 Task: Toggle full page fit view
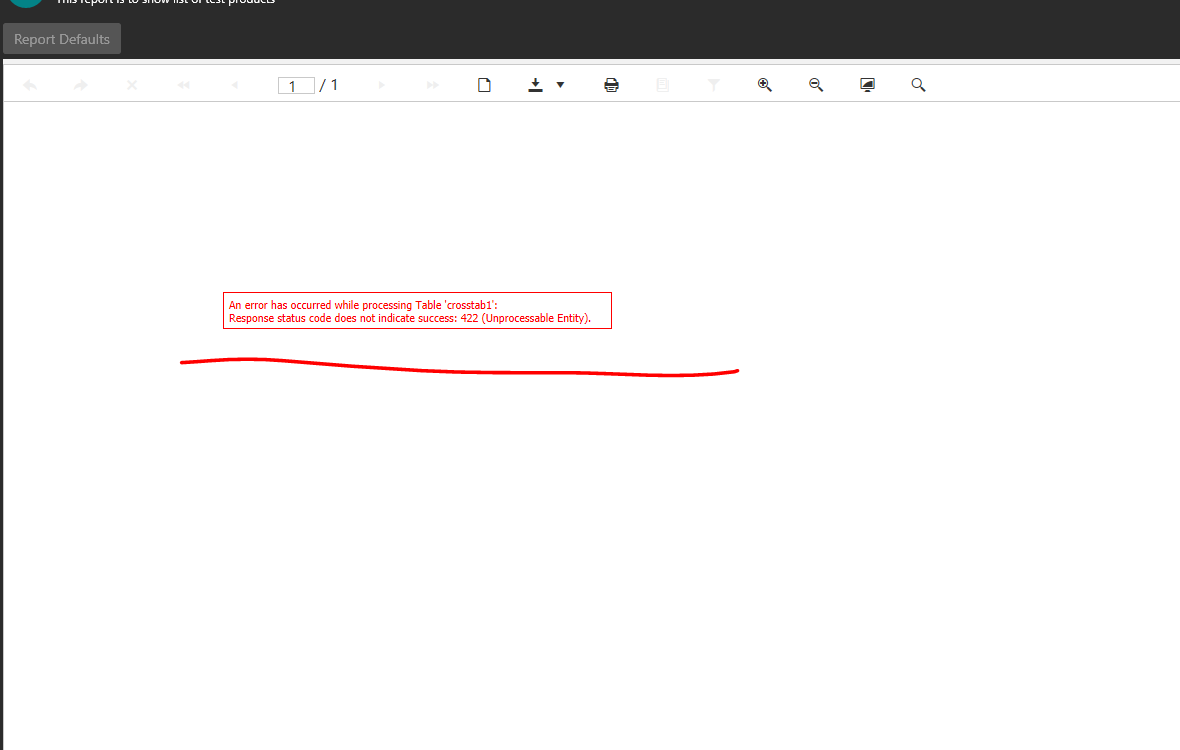(x=867, y=85)
